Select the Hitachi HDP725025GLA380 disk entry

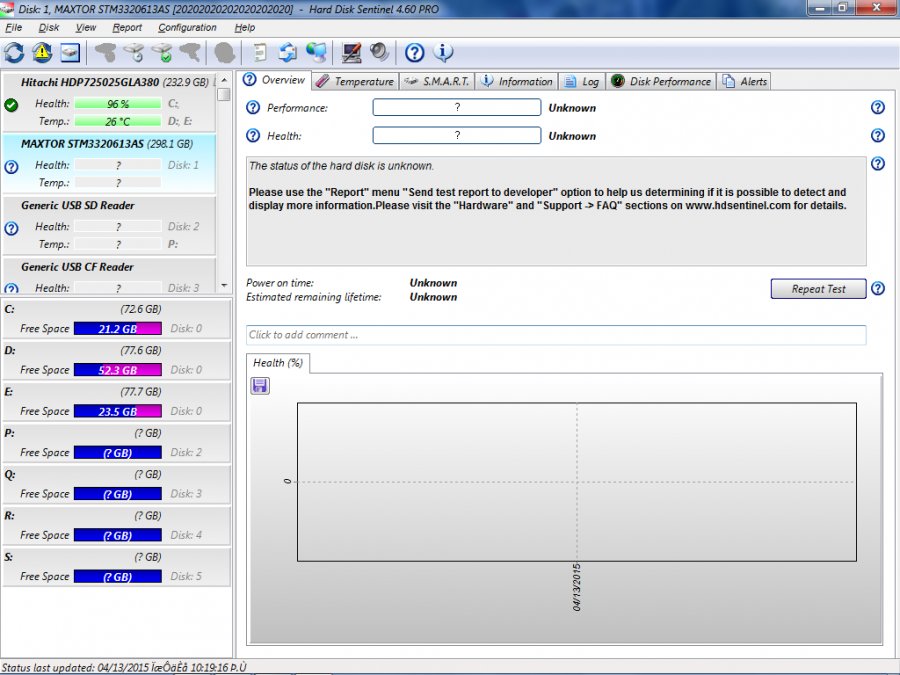109,101
